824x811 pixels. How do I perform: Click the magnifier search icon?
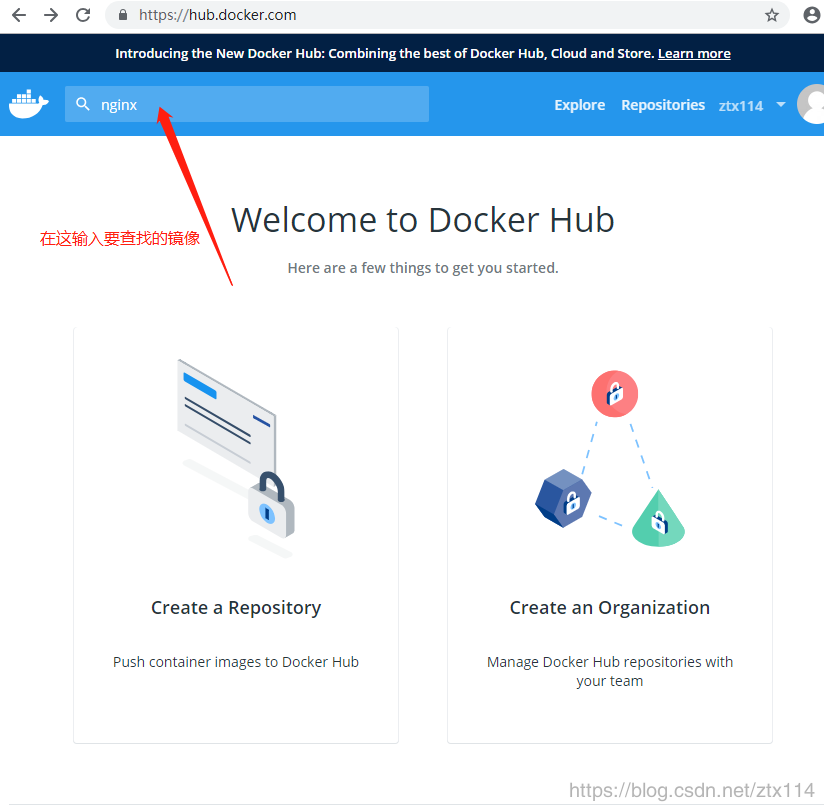pos(83,104)
